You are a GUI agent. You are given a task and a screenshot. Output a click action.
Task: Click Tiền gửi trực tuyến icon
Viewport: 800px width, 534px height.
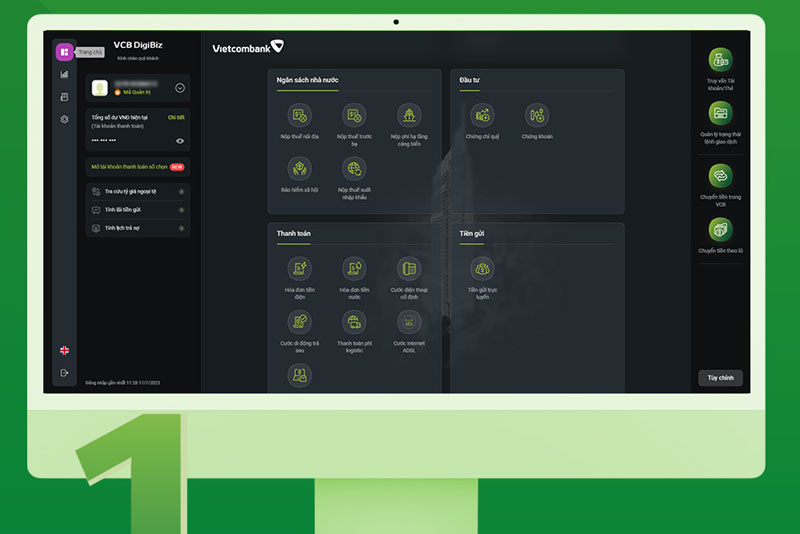482,269
